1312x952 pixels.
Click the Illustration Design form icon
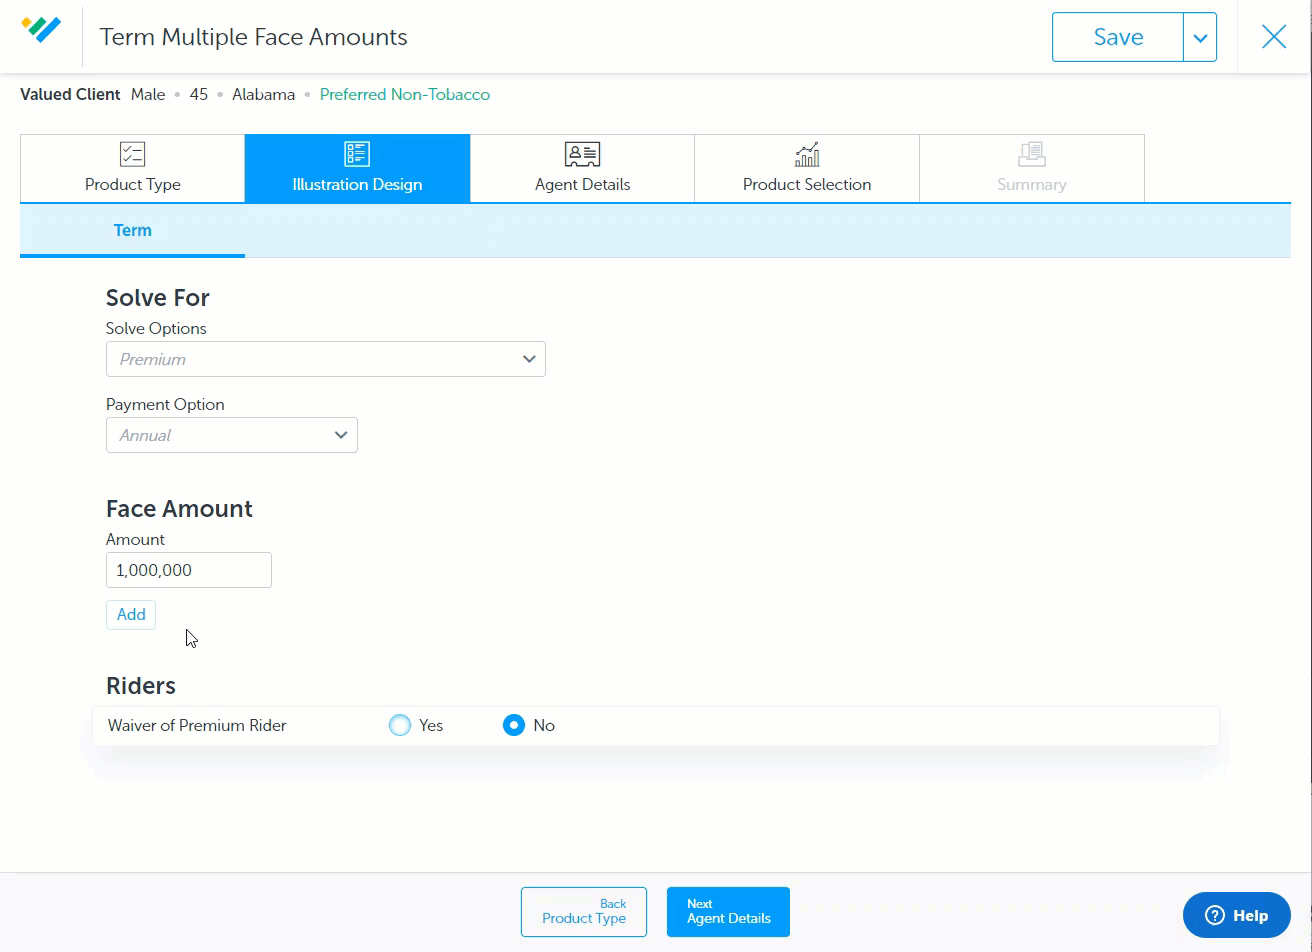click(x=357, y=154)
